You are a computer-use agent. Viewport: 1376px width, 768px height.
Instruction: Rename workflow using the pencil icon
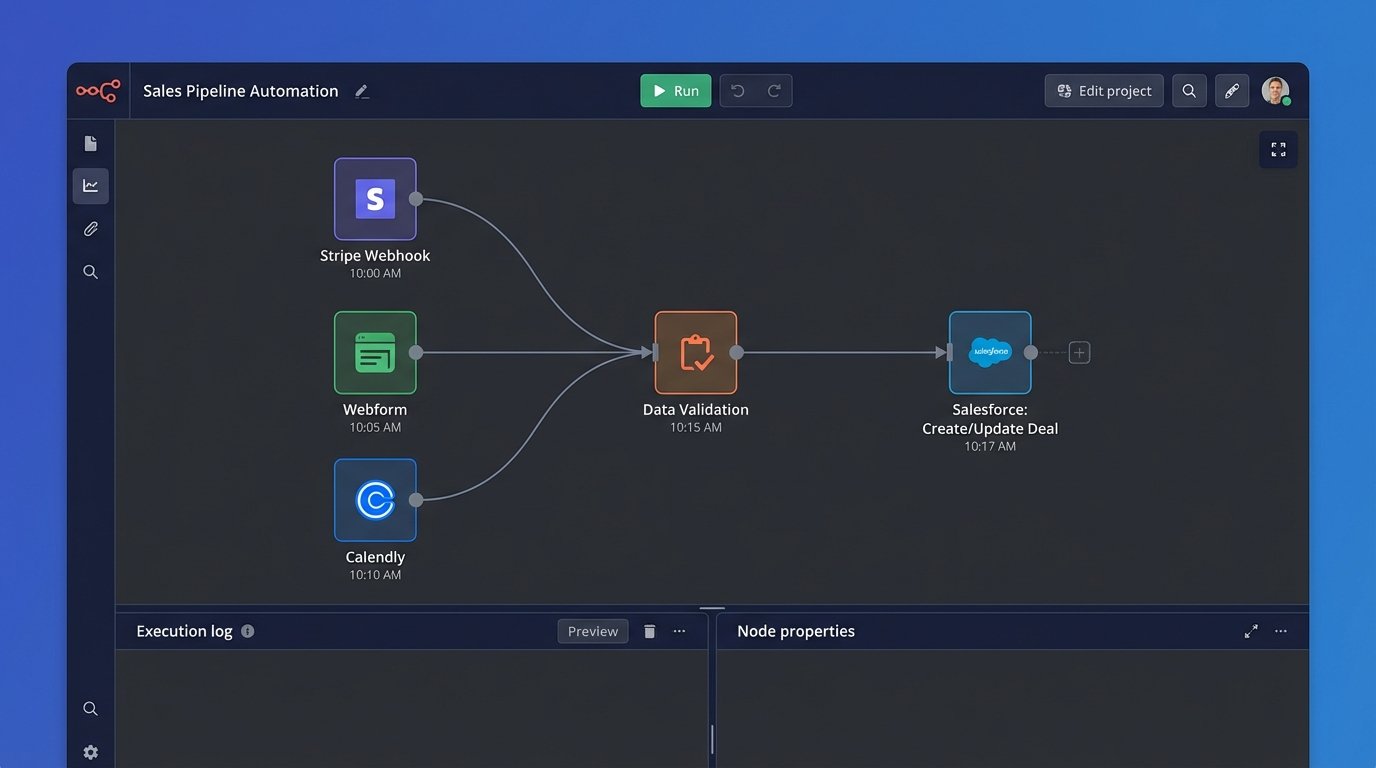(x=362, y=91)
